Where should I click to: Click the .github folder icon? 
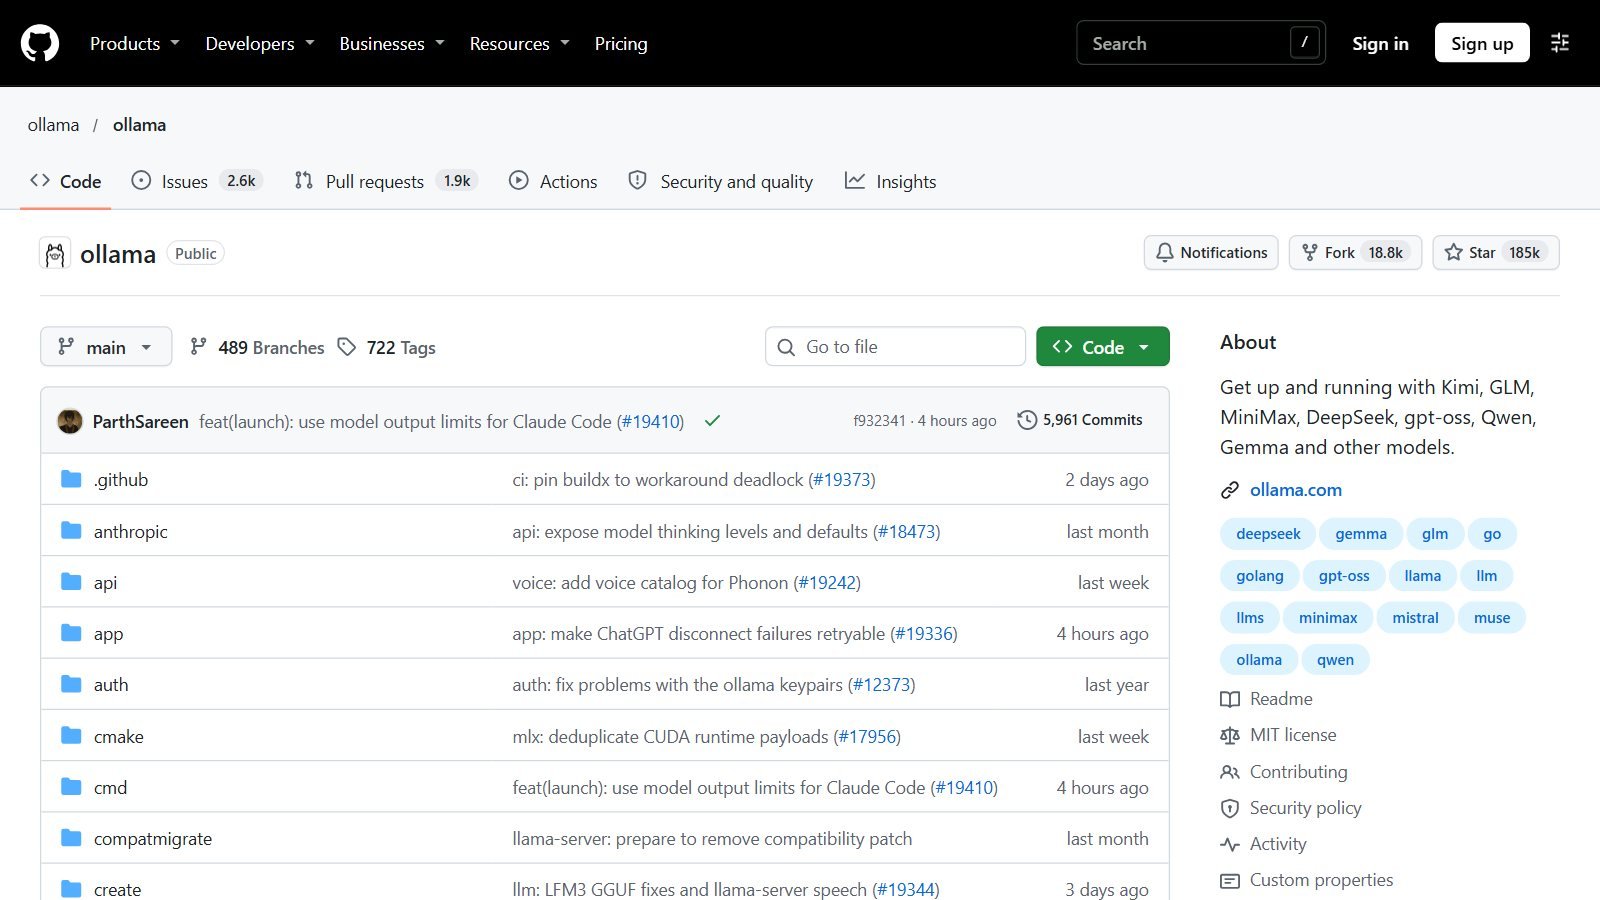[x=71, y=479]
